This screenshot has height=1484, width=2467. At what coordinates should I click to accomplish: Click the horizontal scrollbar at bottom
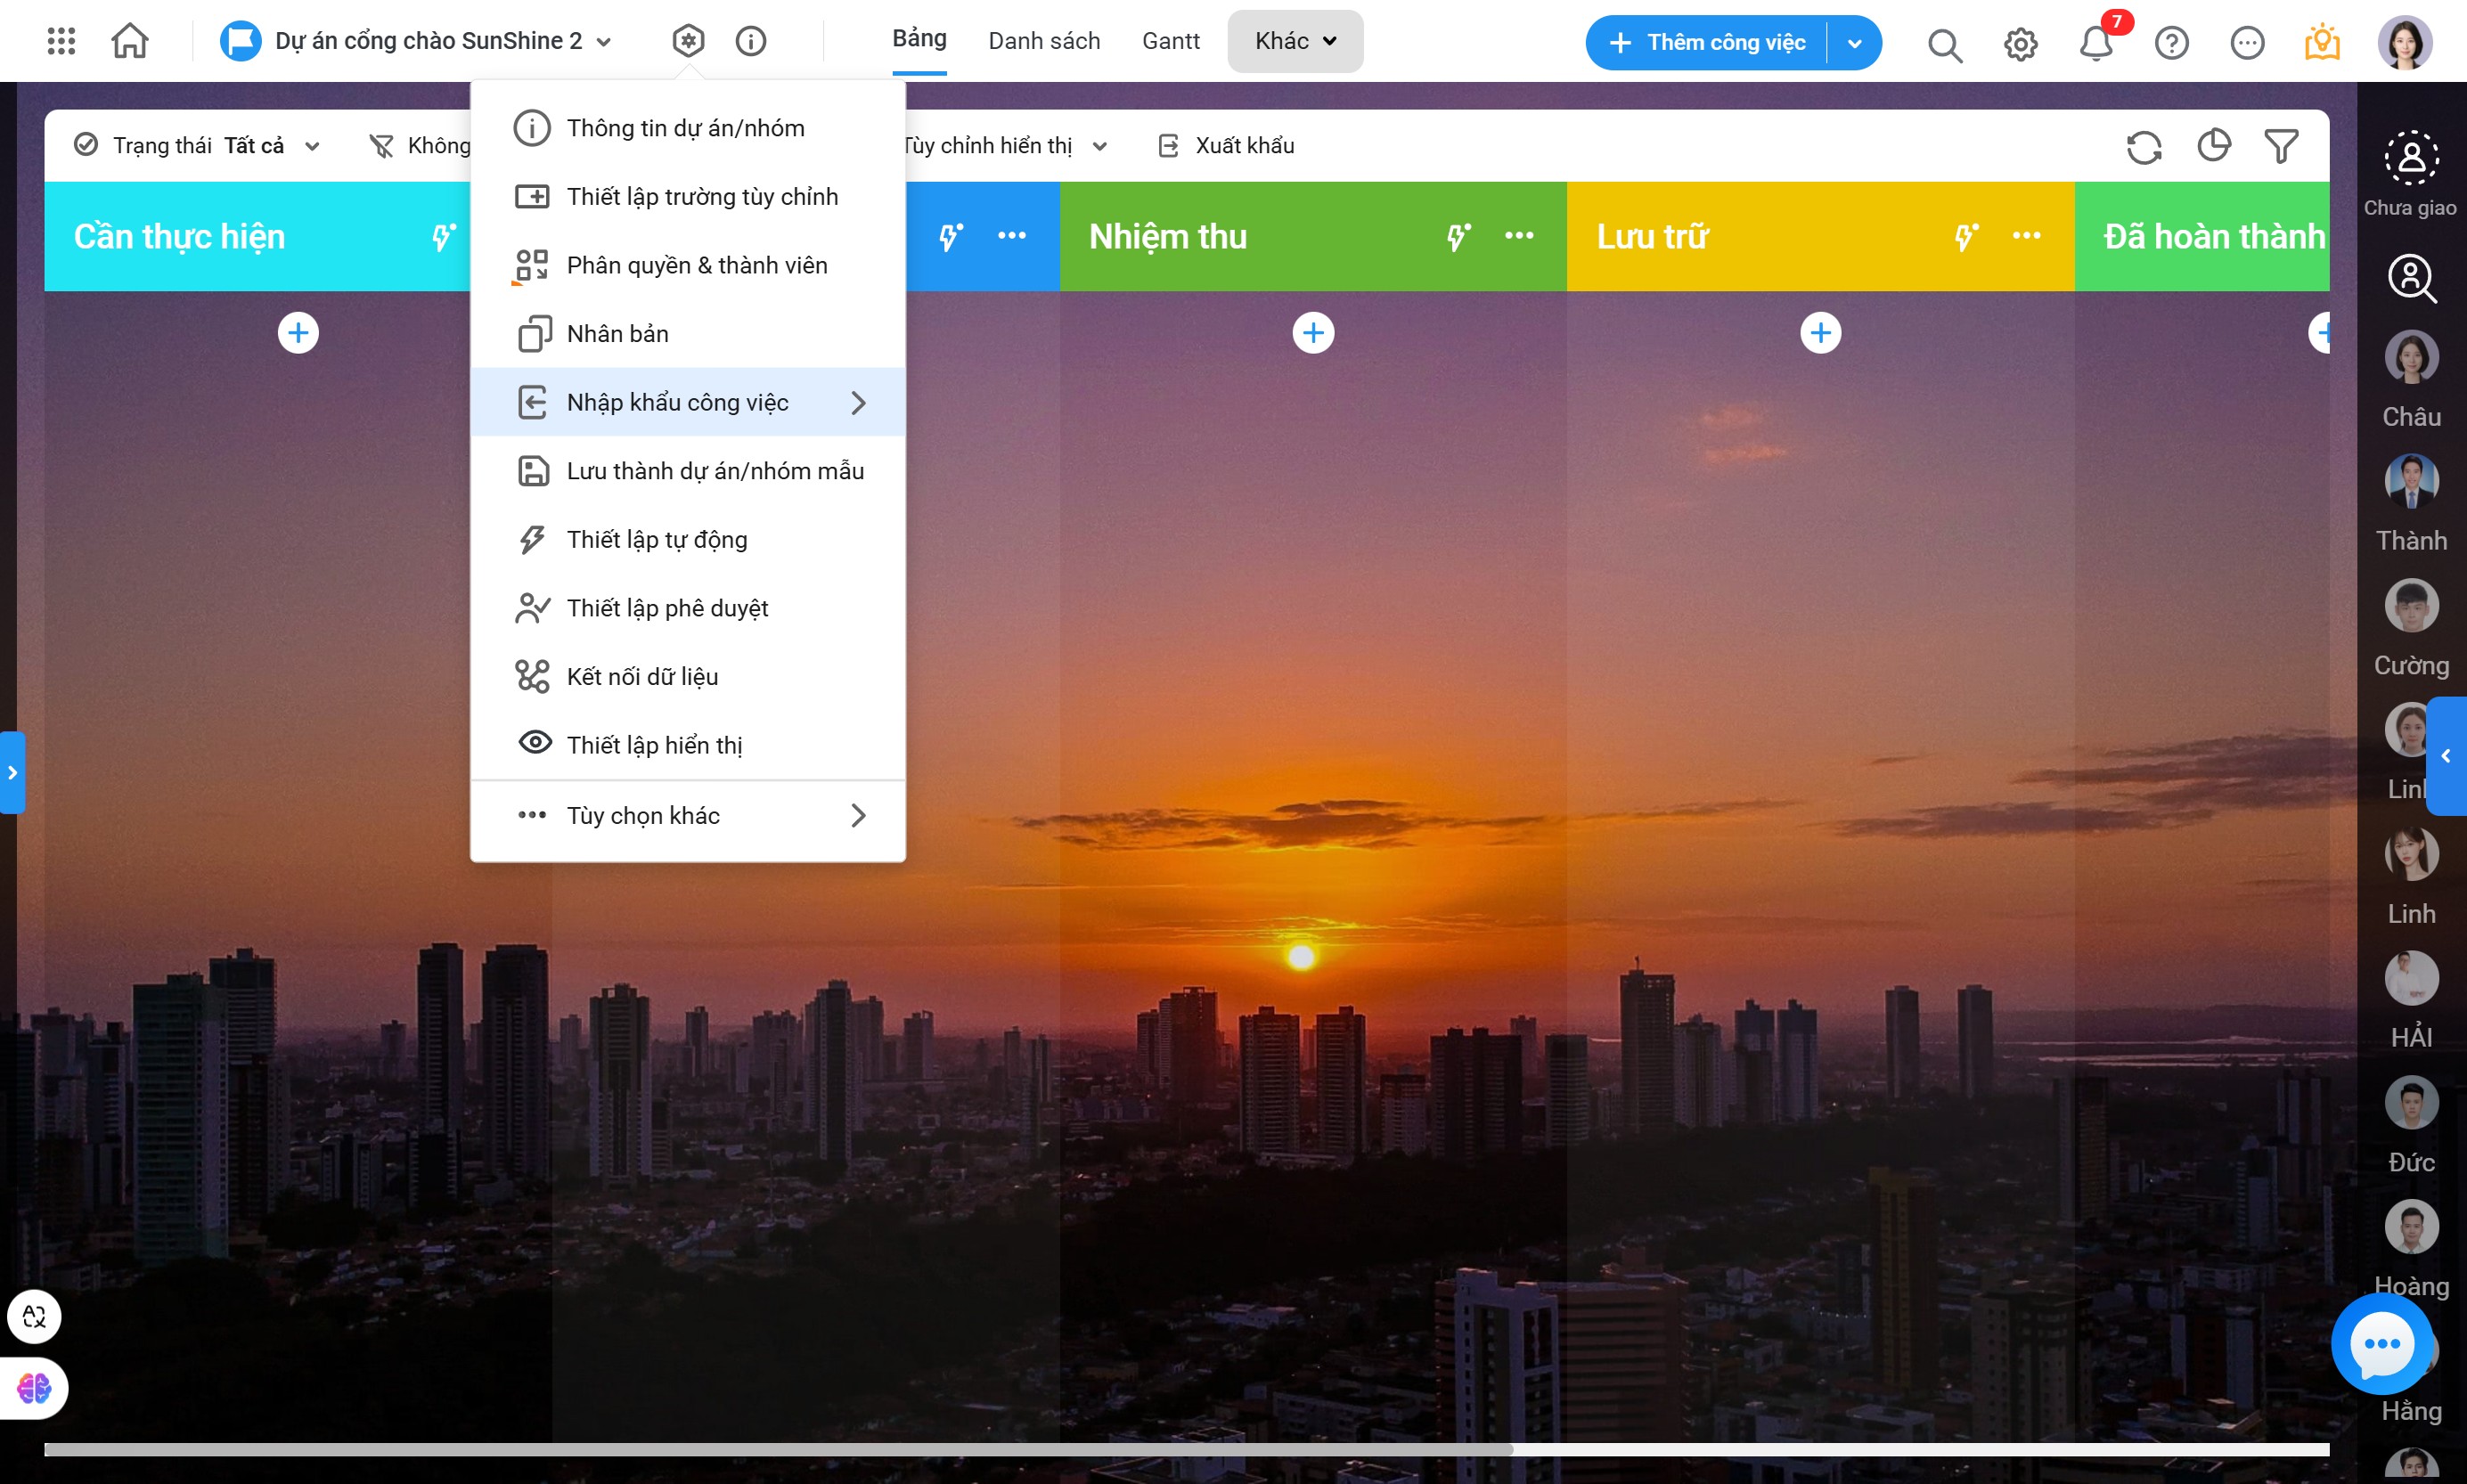778,1449
